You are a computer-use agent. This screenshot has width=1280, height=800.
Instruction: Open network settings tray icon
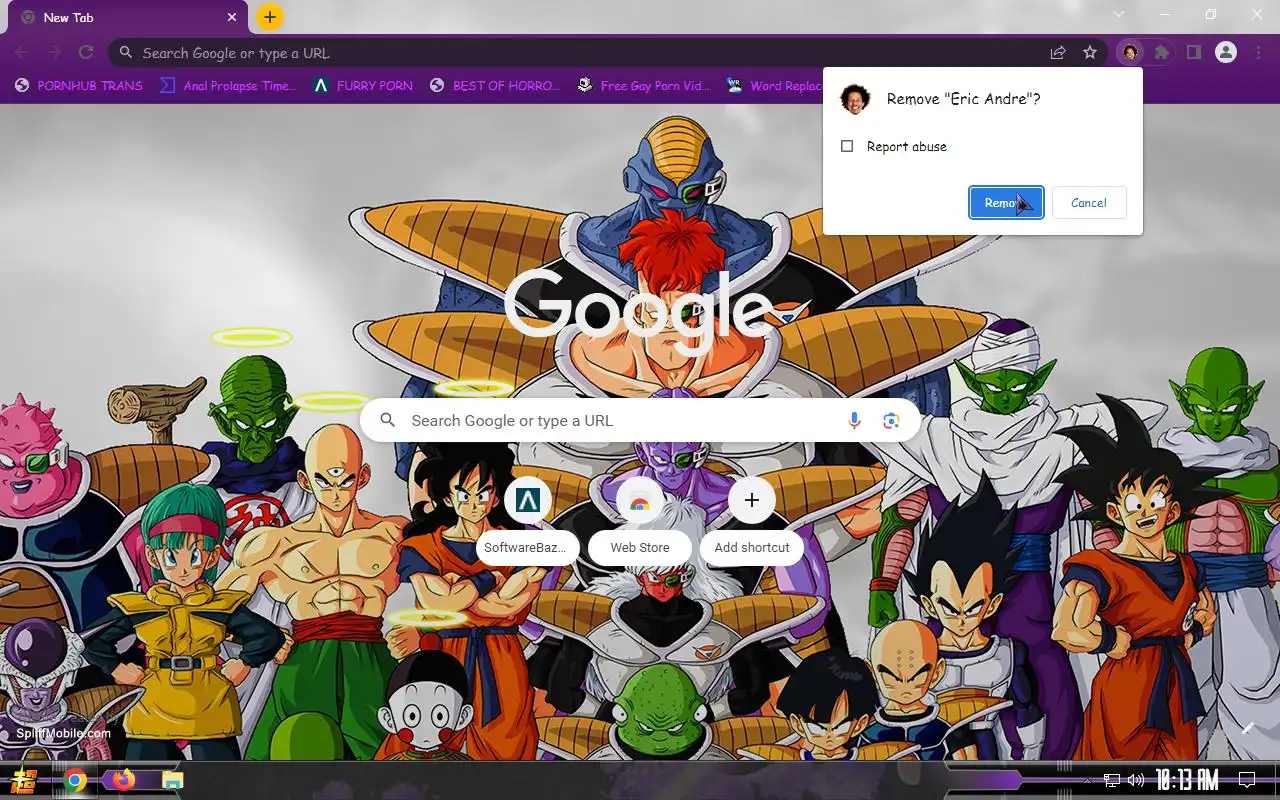click(1111, 780)
